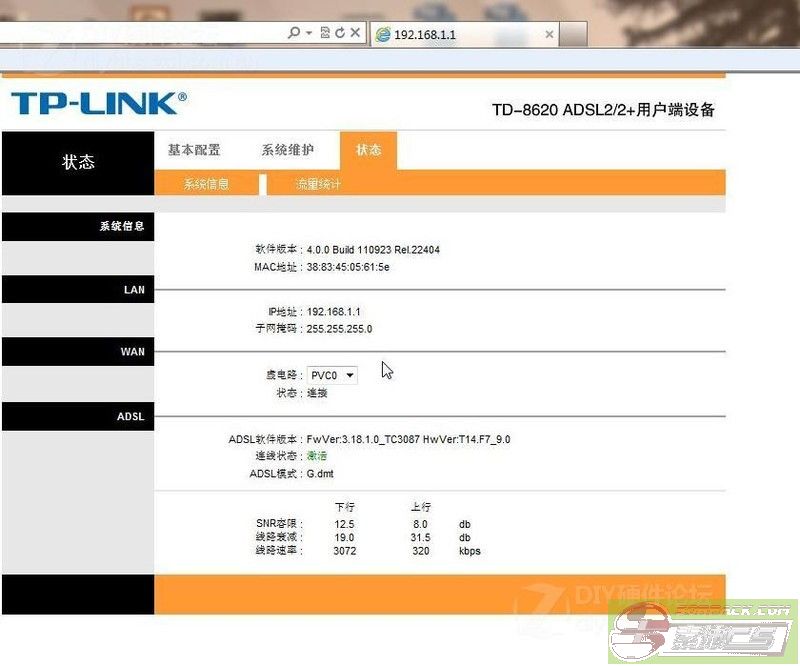
Task: Click the magnifier search icon in address bar
Action: (x=294, y=33)
